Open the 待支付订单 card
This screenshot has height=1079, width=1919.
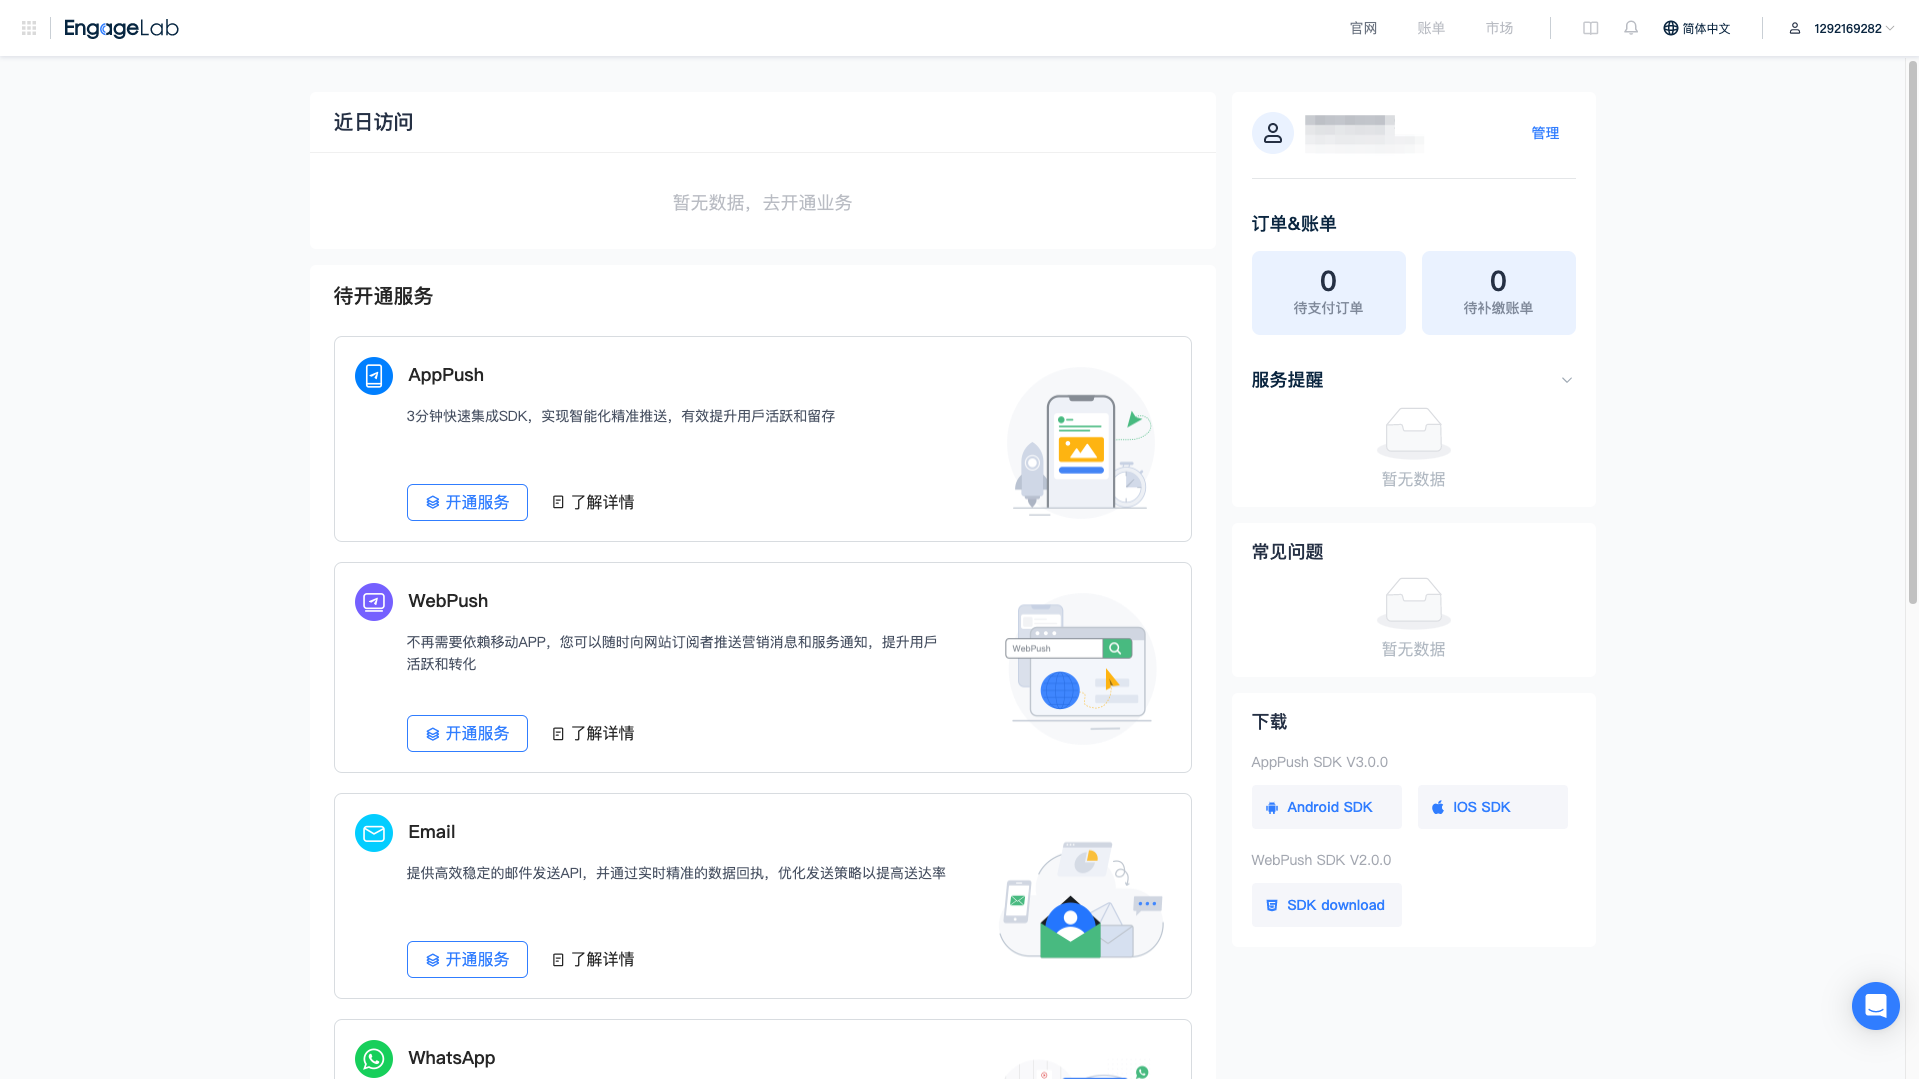pos(1328,293)
